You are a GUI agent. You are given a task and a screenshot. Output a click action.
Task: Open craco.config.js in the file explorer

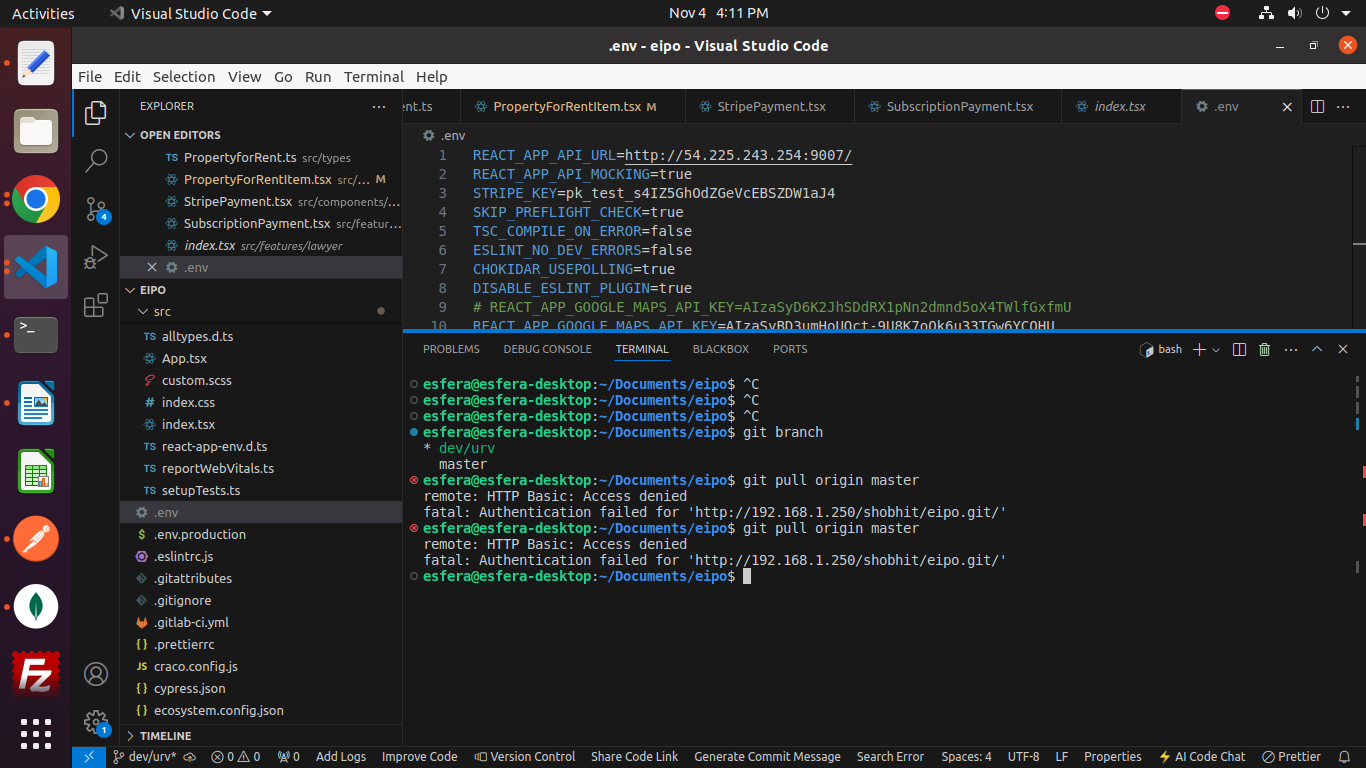(195, 667)
